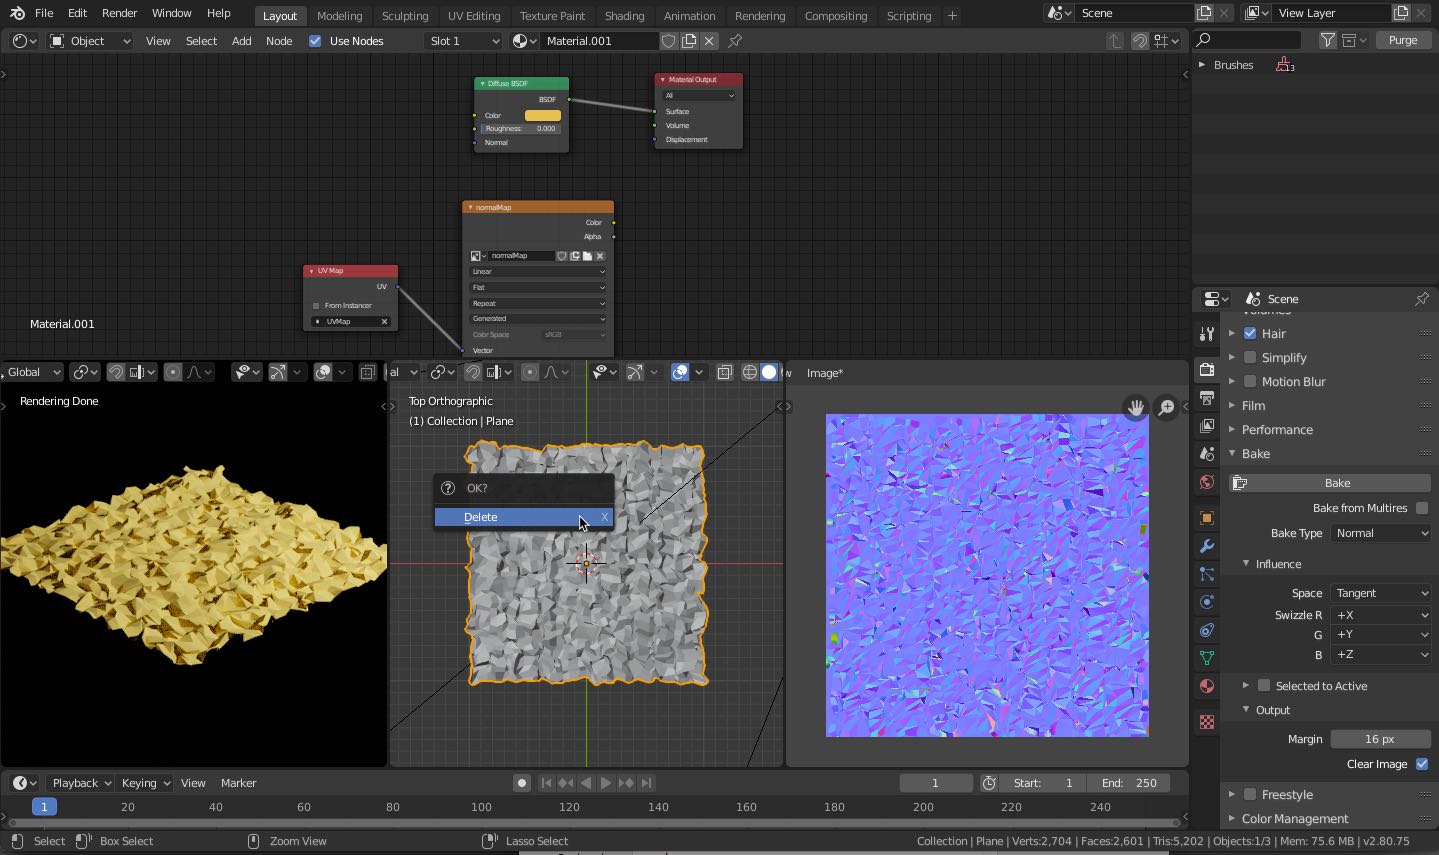Click the Purge button in outliner
This screenshot has height=855, width=1439.
1403,40
